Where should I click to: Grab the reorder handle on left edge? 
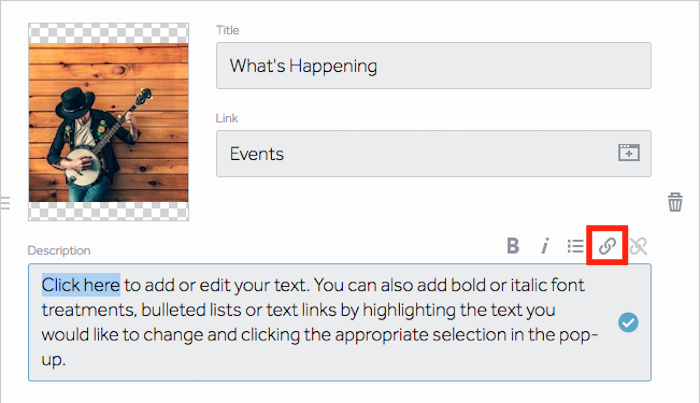(x=5, y=203)
